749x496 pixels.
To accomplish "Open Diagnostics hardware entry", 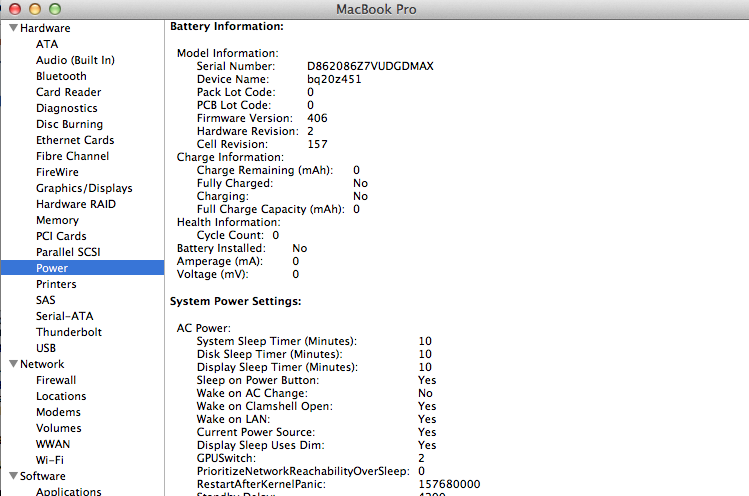I will 66,108.
